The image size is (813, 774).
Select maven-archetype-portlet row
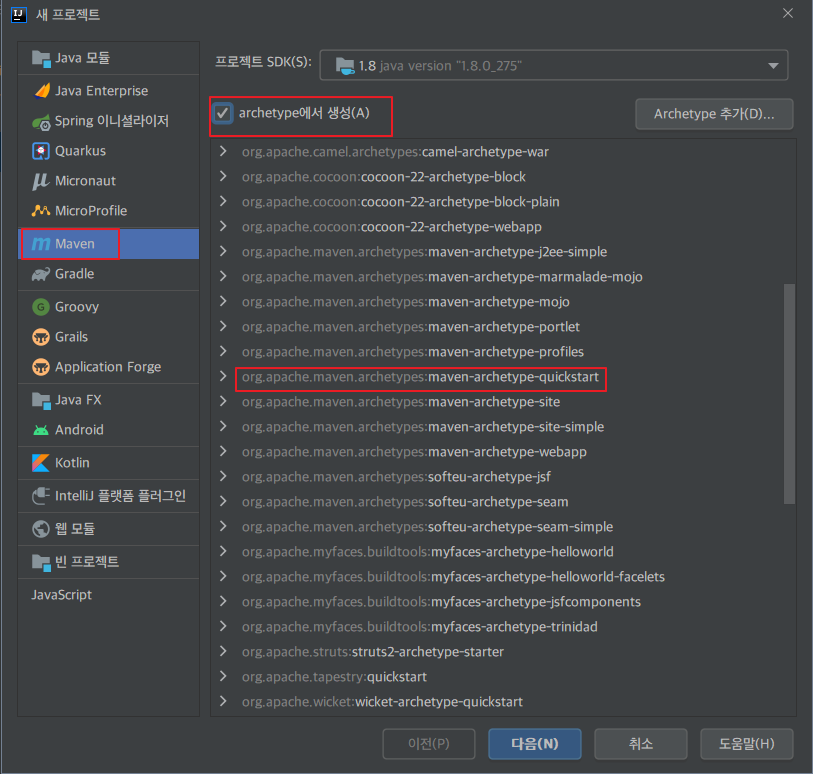[503, 327]
